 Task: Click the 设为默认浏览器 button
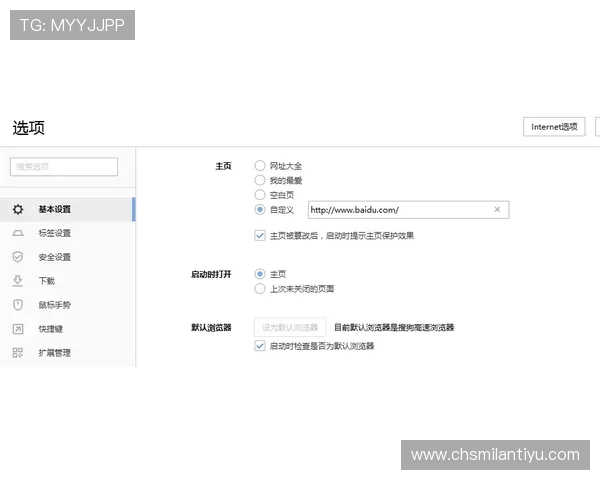coord(290,327)
